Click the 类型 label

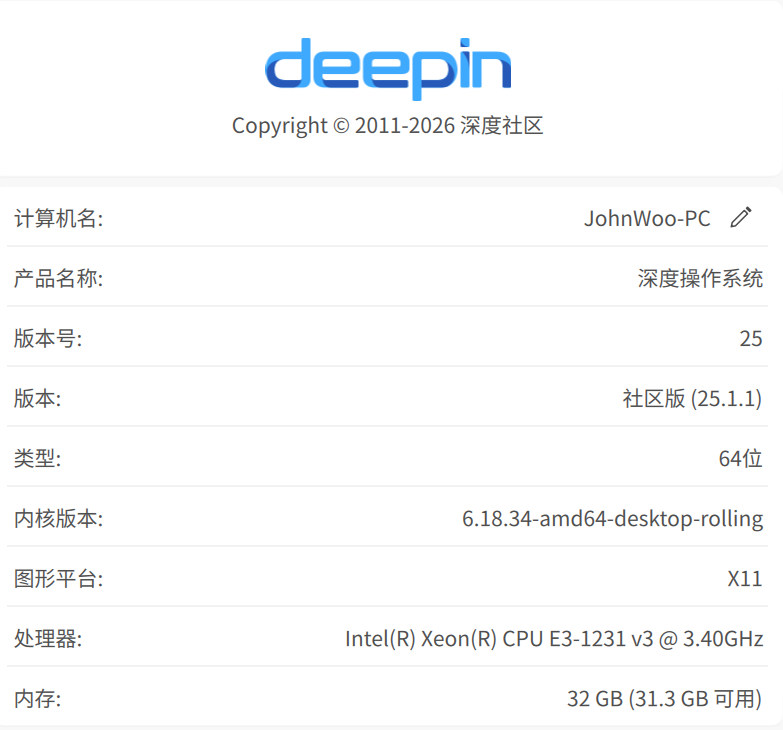tap(37, 458)
